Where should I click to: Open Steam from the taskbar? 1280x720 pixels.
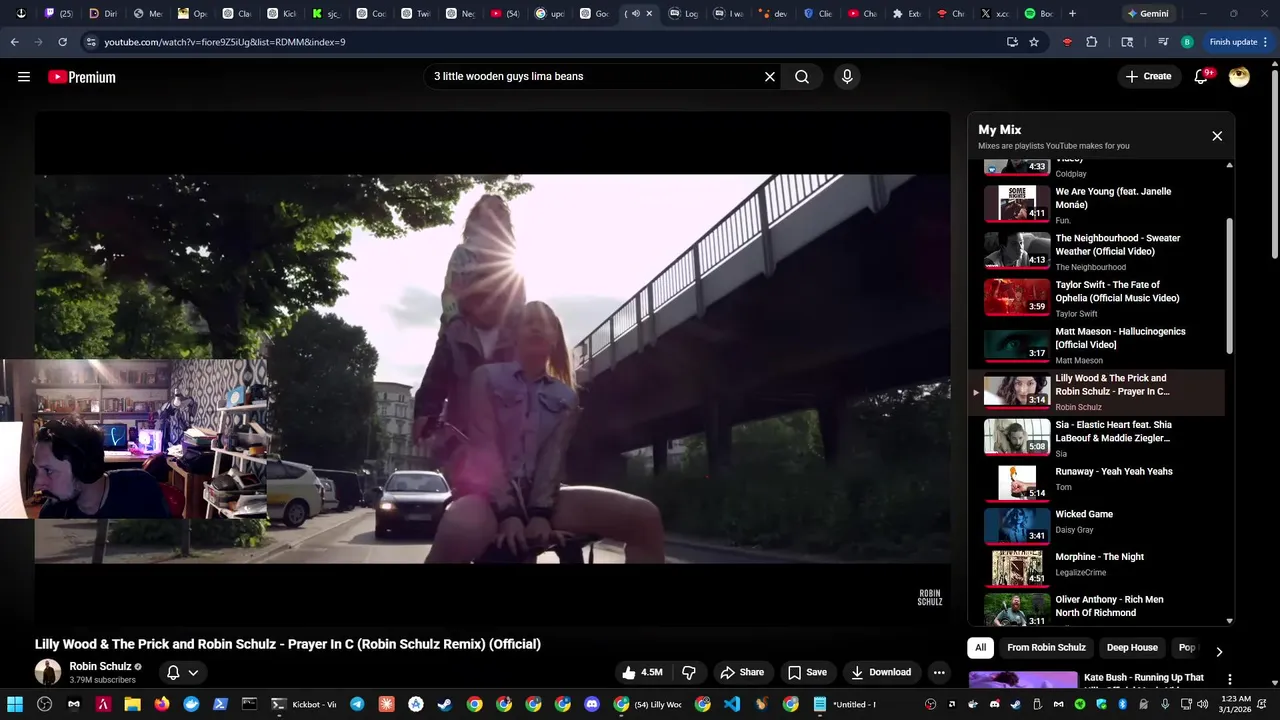[x=445, y=704]
